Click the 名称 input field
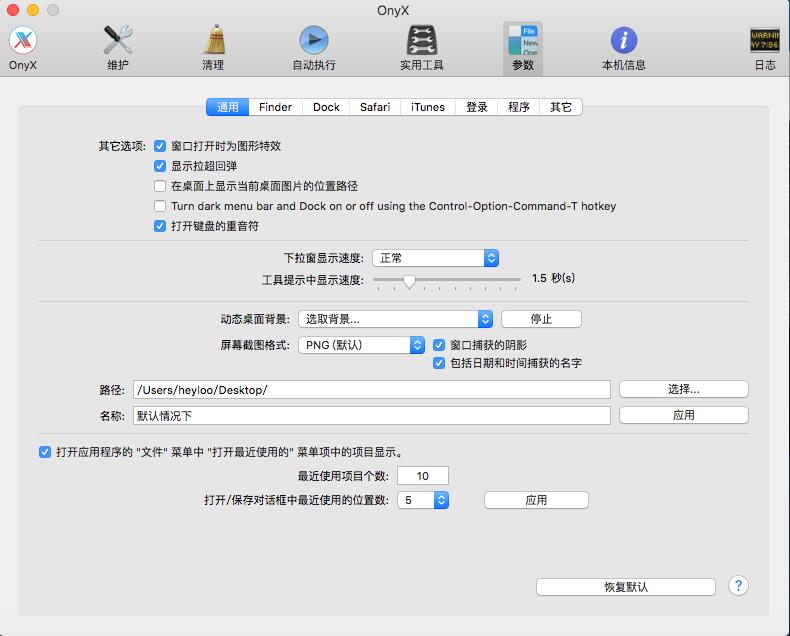The width and height of the screenshot is (790, 636). click(372, 416)
